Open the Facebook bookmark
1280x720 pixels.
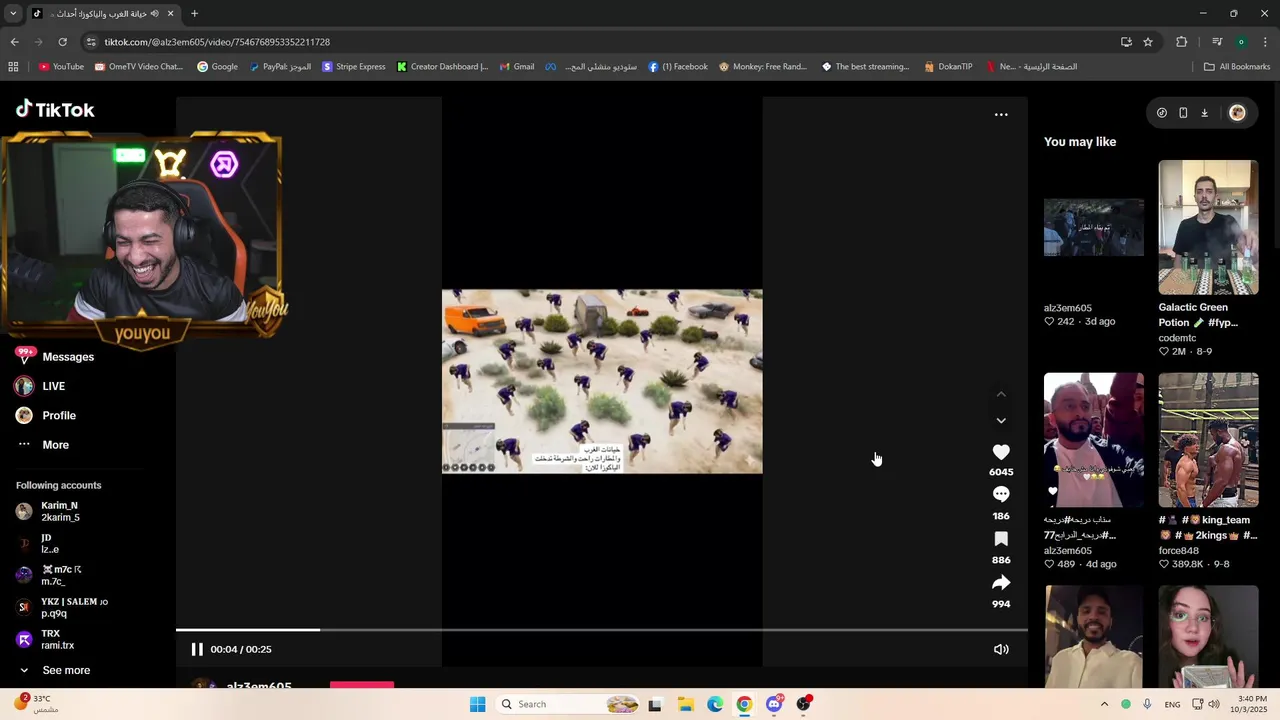pyautogui.click(x=677, y=67)
